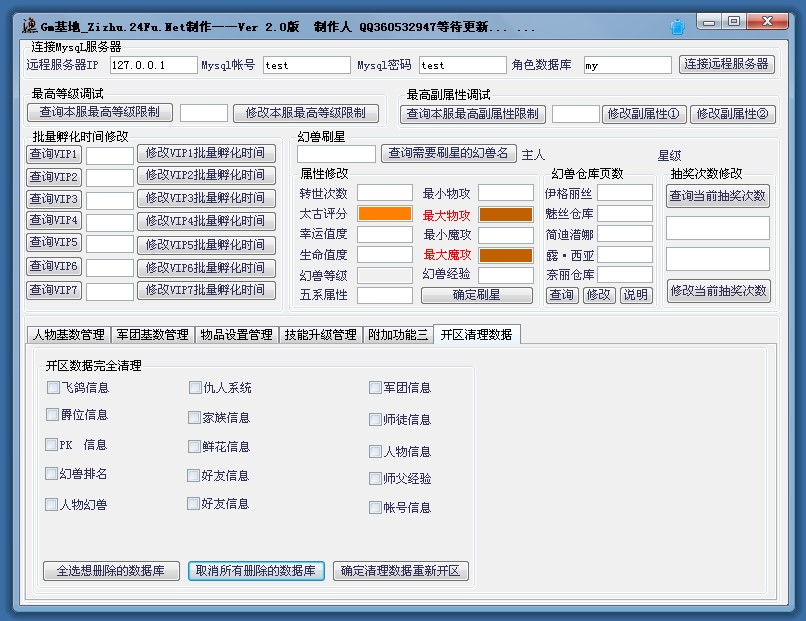Click the 查询VIP3 button

point(54,199)
